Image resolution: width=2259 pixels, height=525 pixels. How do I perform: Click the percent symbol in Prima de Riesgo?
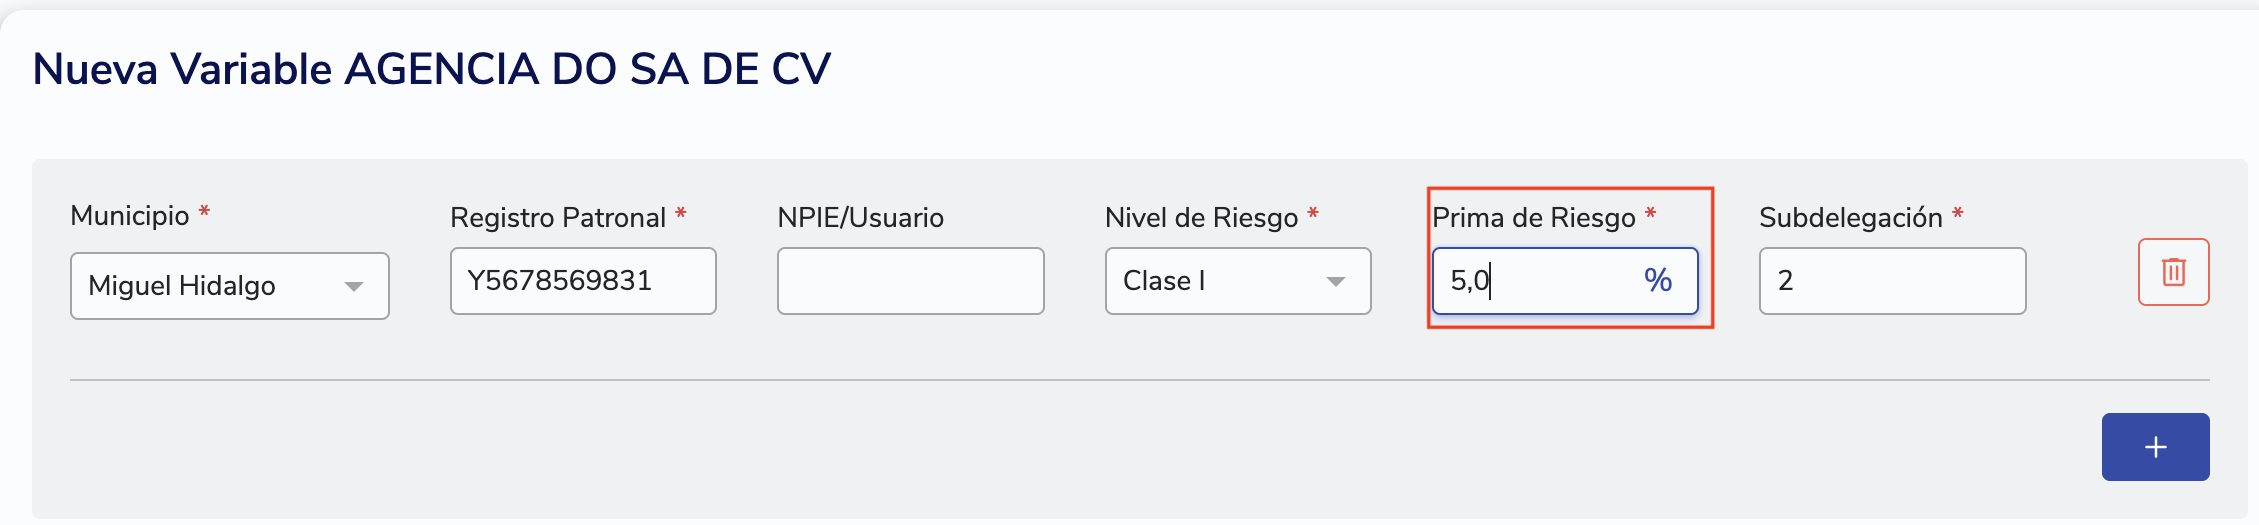(x=1657, y=280)
